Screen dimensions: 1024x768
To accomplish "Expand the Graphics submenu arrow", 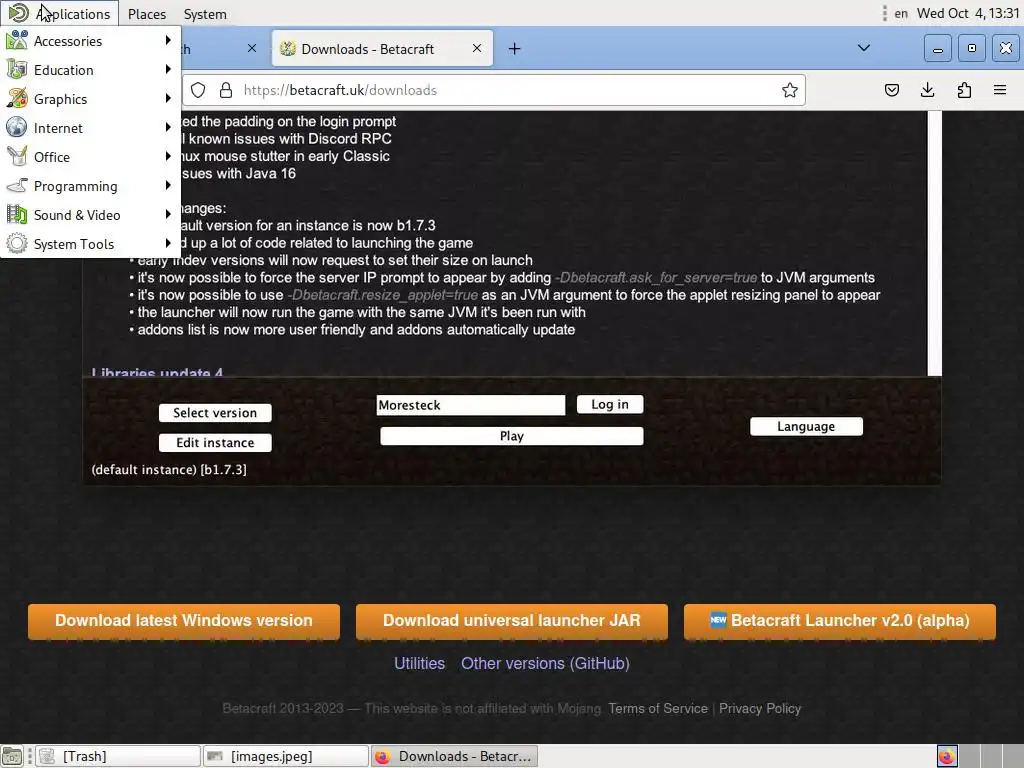I will 168,99.
